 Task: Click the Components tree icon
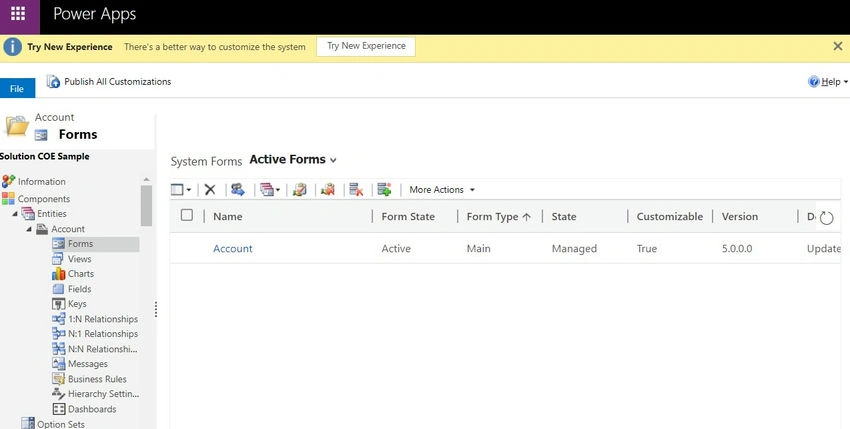click(8, 199)
